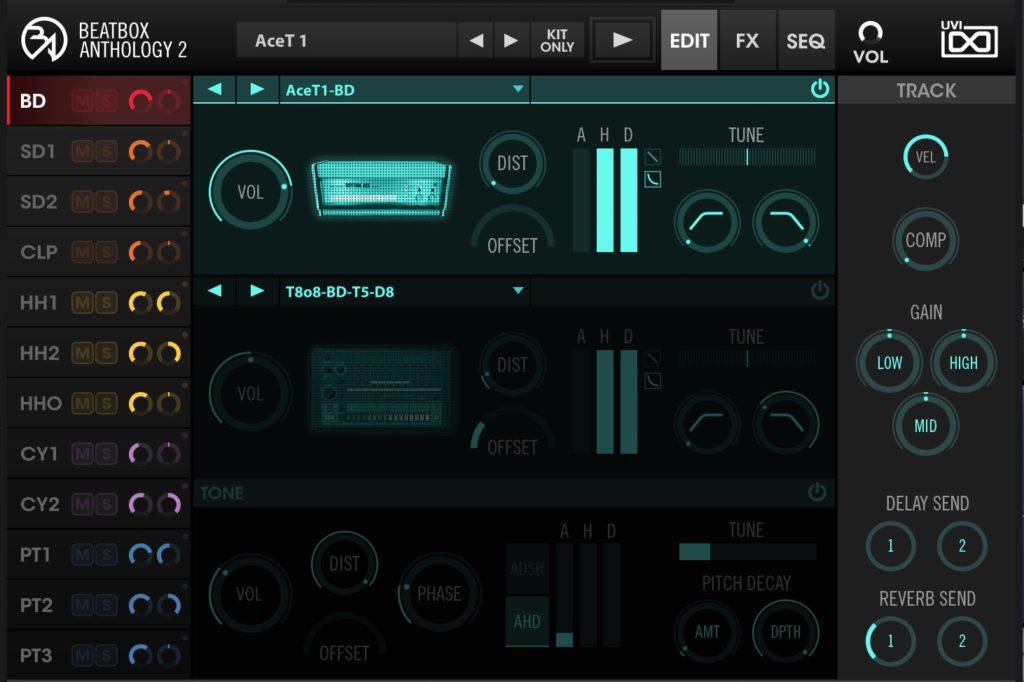Select exponential envelope curve in AceT1-BD layer
1024x682 pixels.
pyautogui.click(x=652, y=179)
